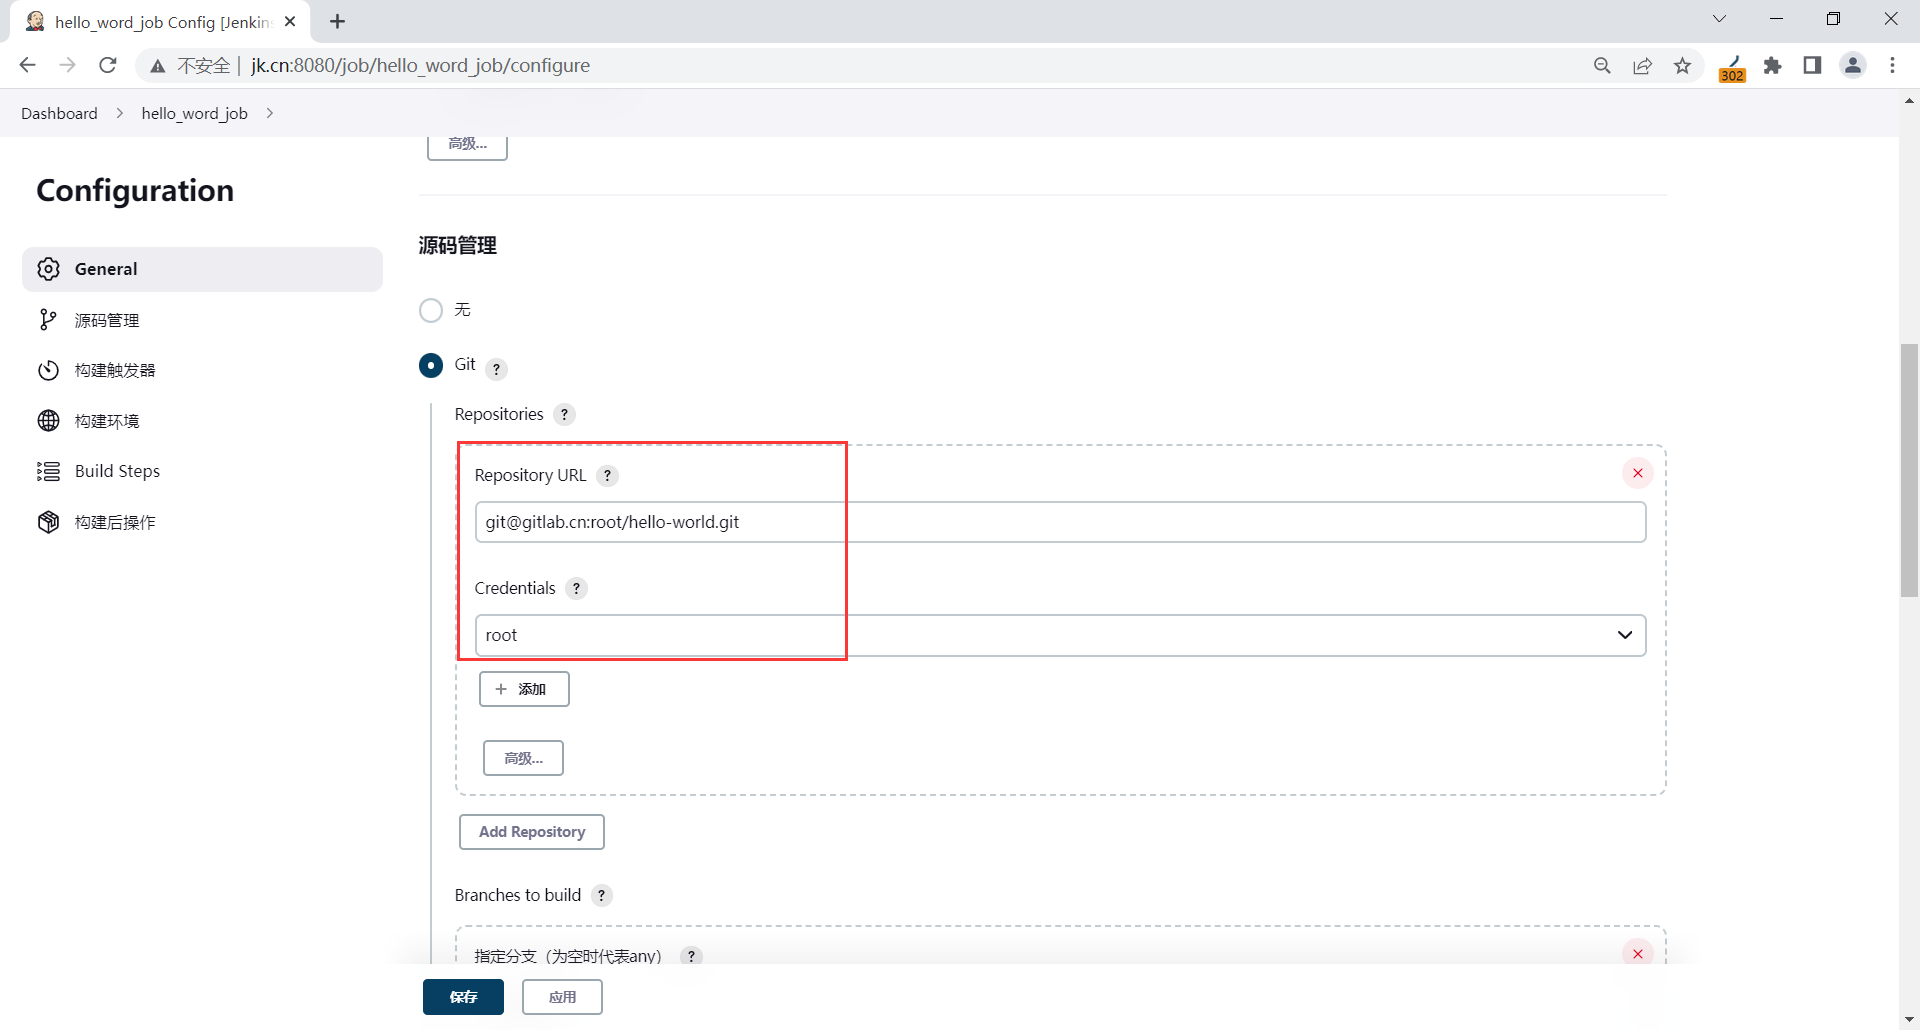
Task: Go to 构建环境 section
Action: point(202,421)
